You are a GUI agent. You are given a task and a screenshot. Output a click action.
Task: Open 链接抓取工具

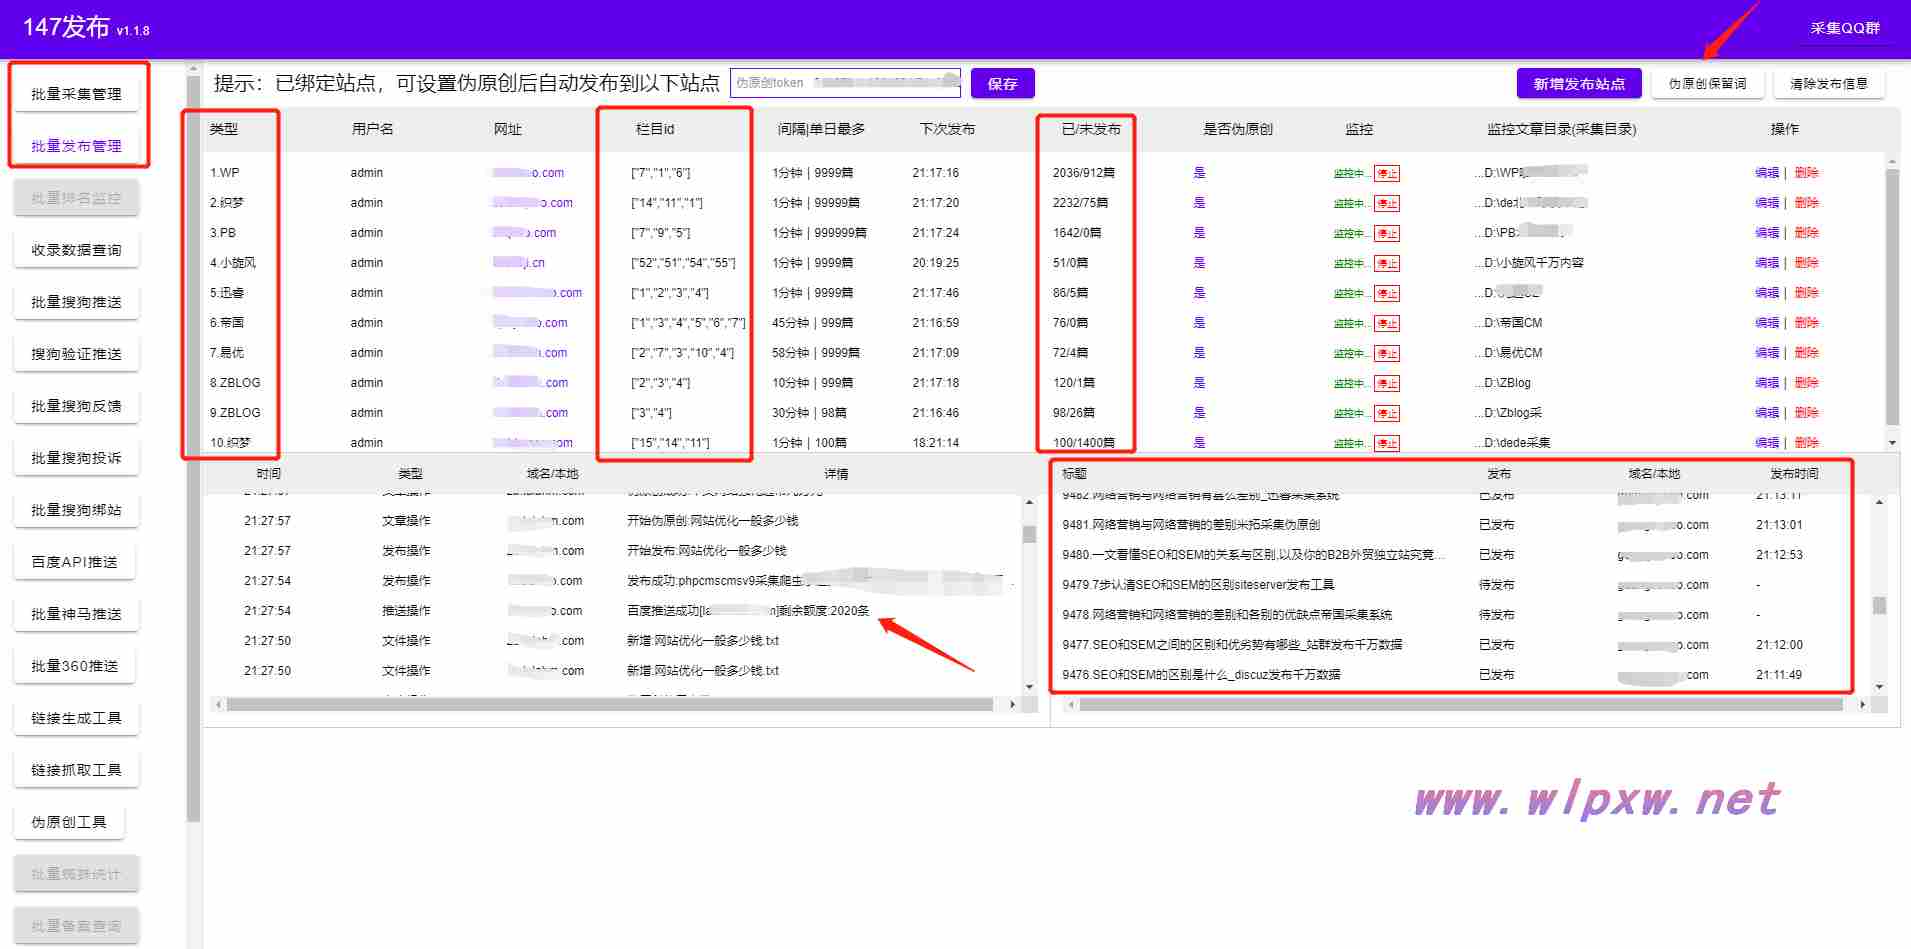[76, 770]
